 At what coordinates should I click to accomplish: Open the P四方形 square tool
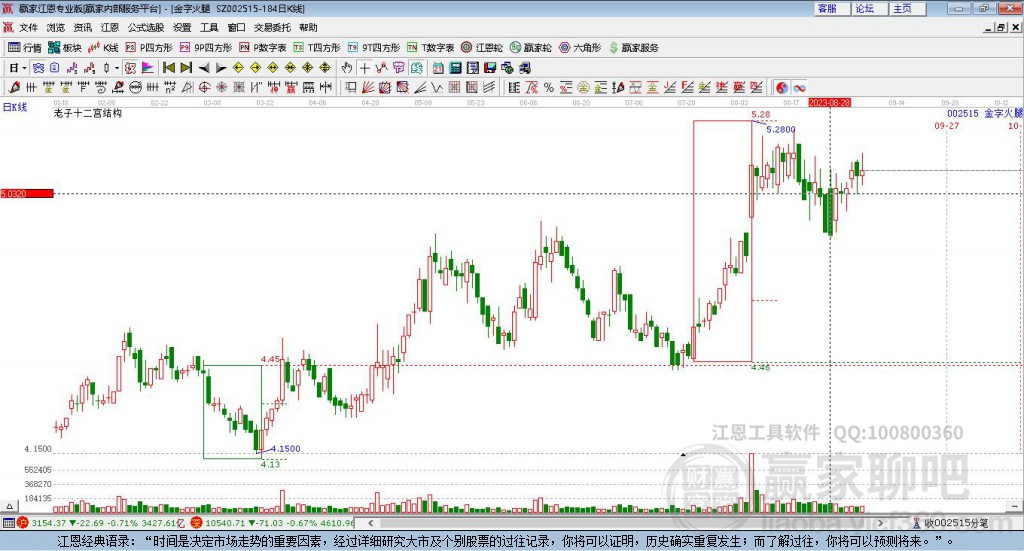pos(149,48)
